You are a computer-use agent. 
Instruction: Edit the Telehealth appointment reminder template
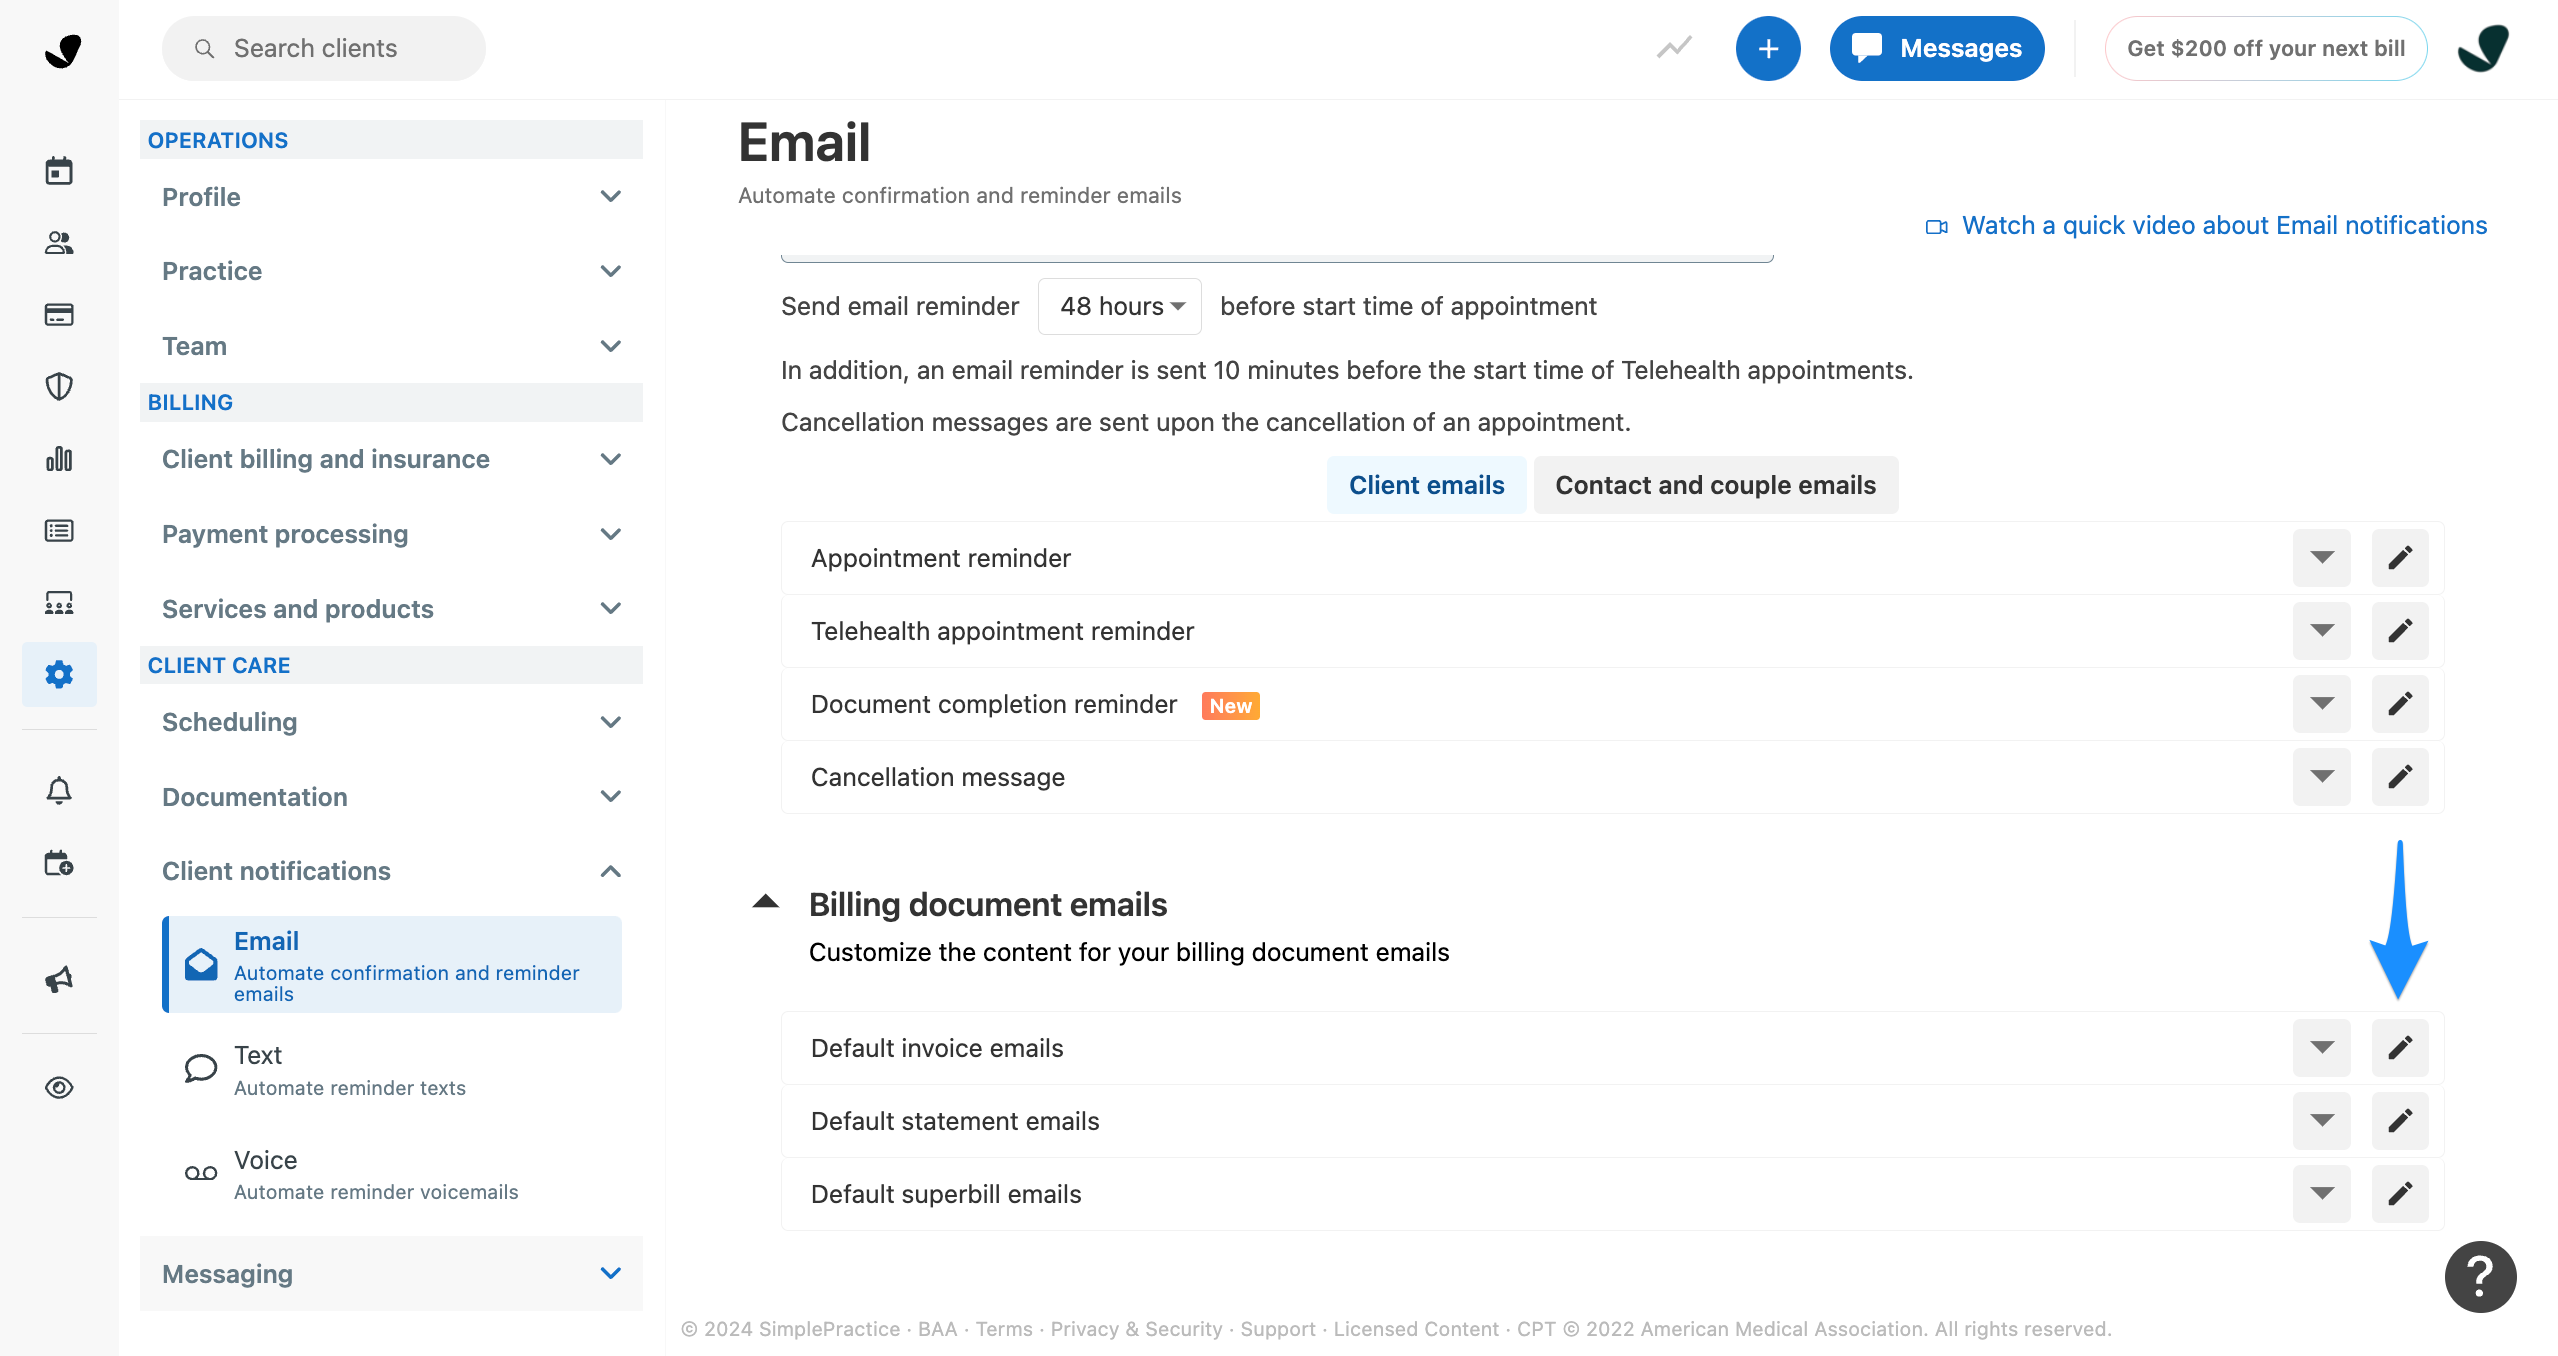[x=2400, y=631]
